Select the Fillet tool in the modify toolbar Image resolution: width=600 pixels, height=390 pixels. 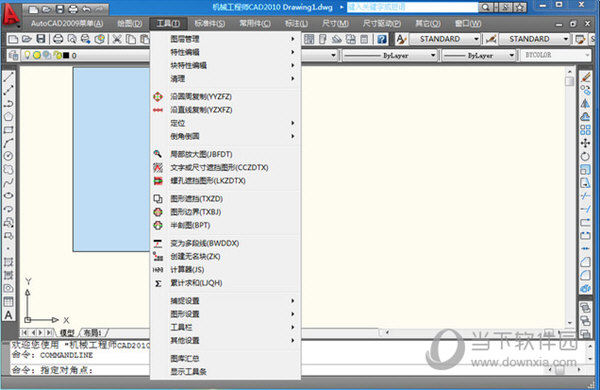(585, 275)
